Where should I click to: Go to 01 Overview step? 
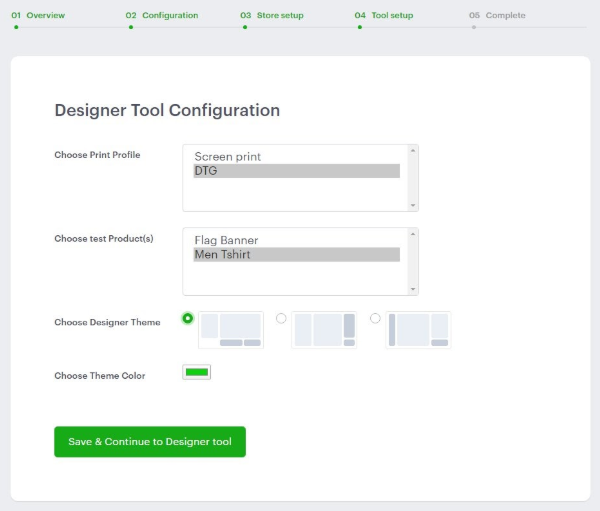click(x=38, y=16)
